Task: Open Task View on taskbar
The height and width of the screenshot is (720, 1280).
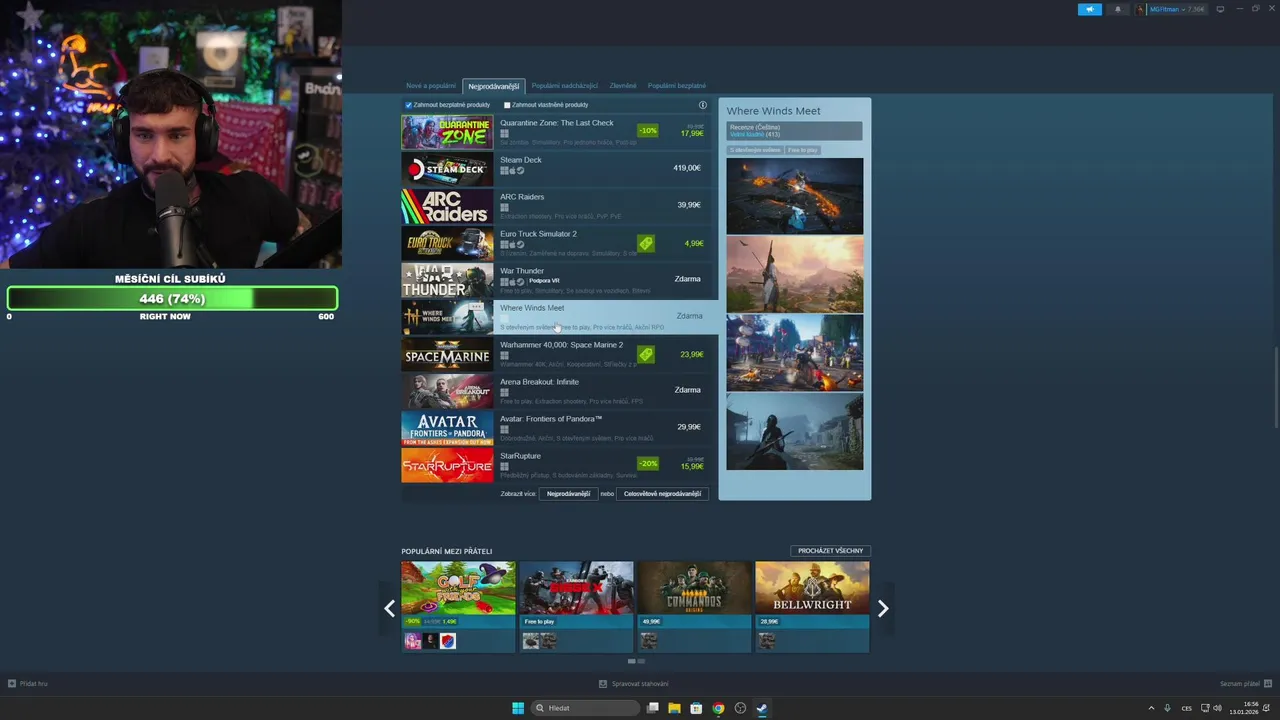Action: pyautogui.click(x=653, y=708)
